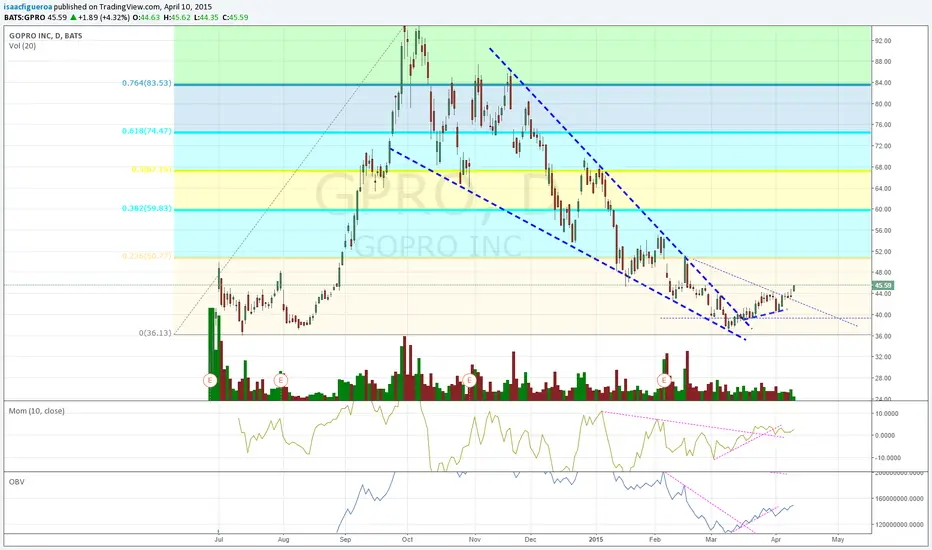This screenshot has height=550, width=932.
Task: Click the May label on time axis
Action: (x=837, y=540)
